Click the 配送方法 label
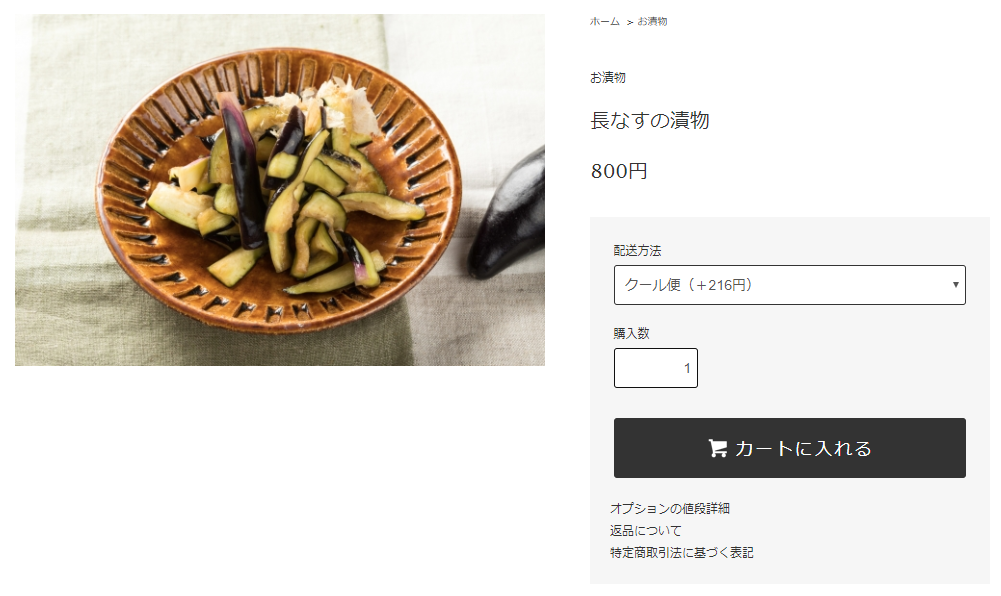 [637, 251]
